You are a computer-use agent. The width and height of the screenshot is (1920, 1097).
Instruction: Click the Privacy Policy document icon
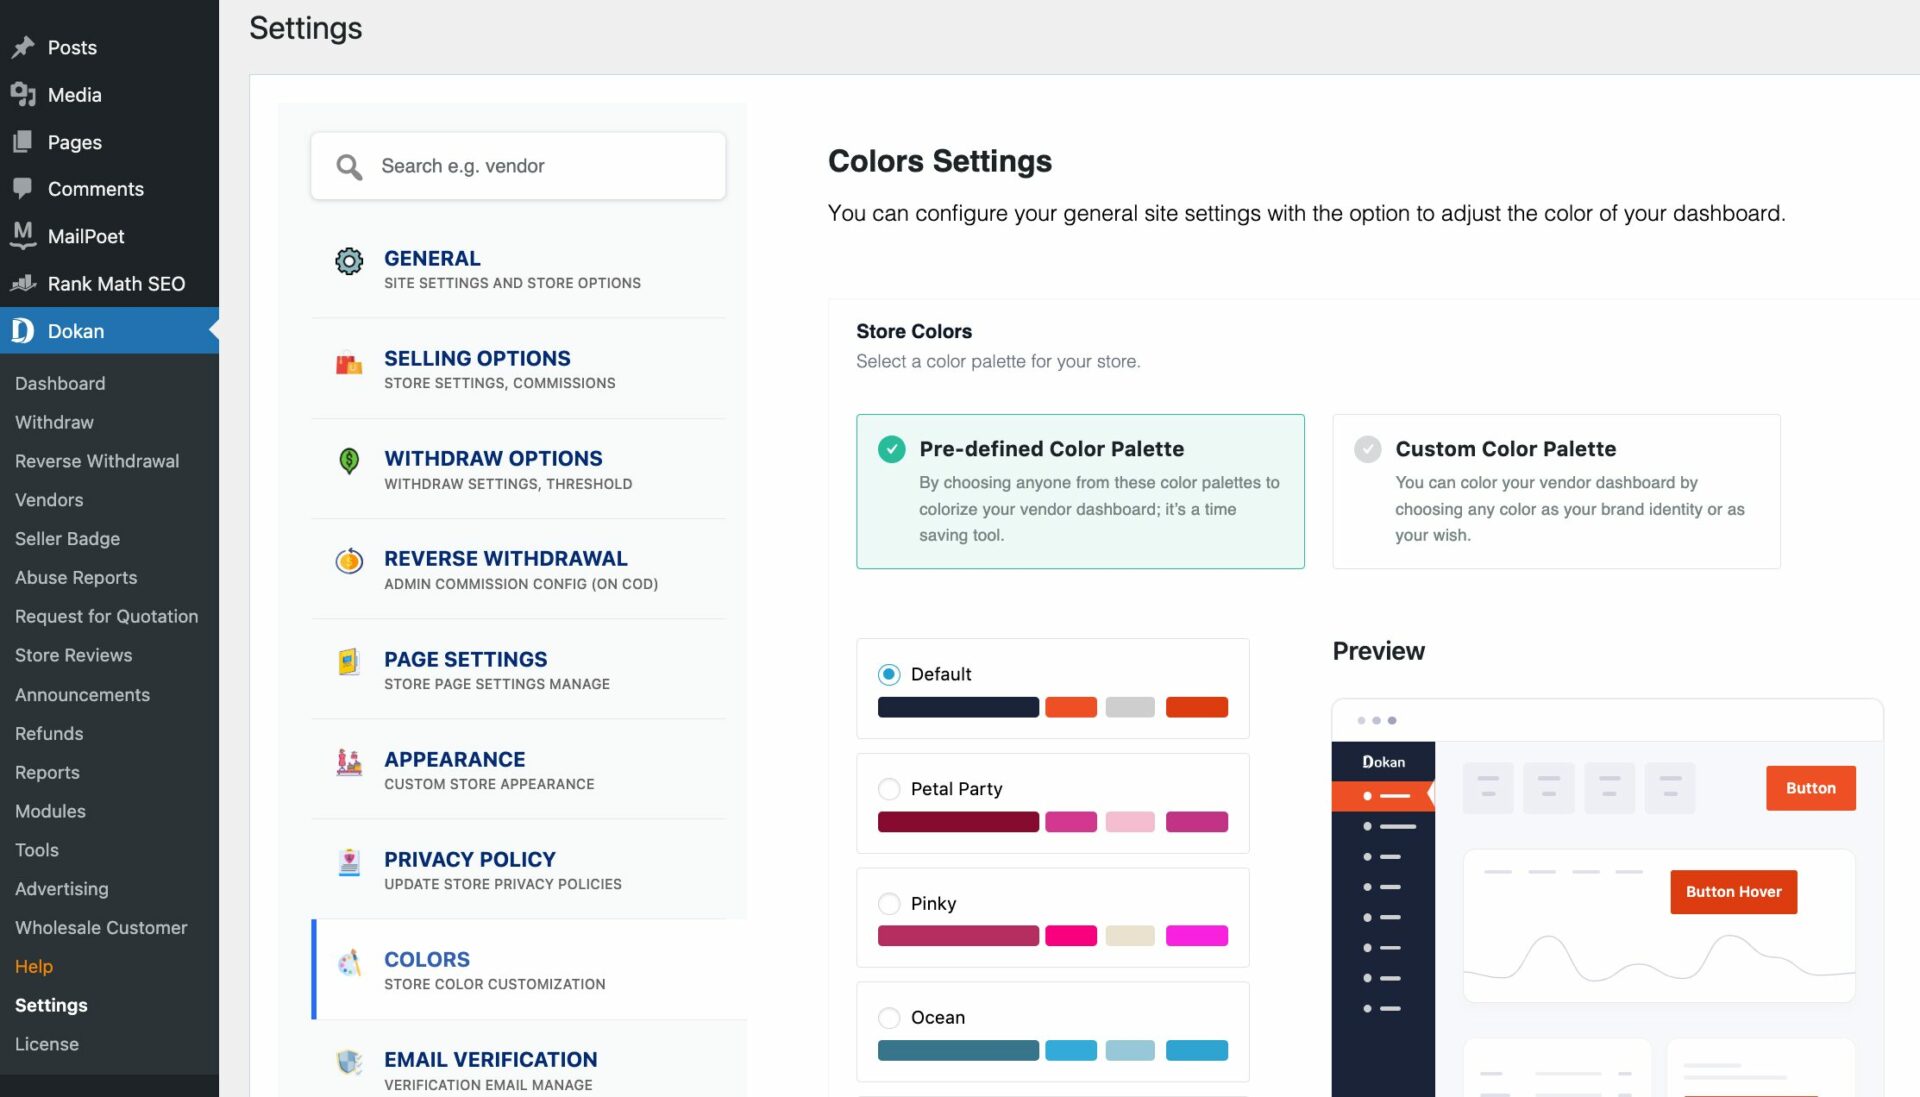click(349, 862)
